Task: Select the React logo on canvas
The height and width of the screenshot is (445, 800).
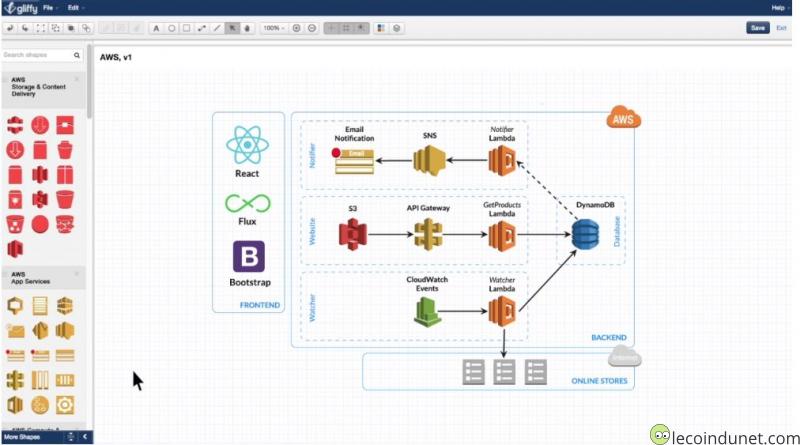Action: pyautogui.click(x=247, y=145)
